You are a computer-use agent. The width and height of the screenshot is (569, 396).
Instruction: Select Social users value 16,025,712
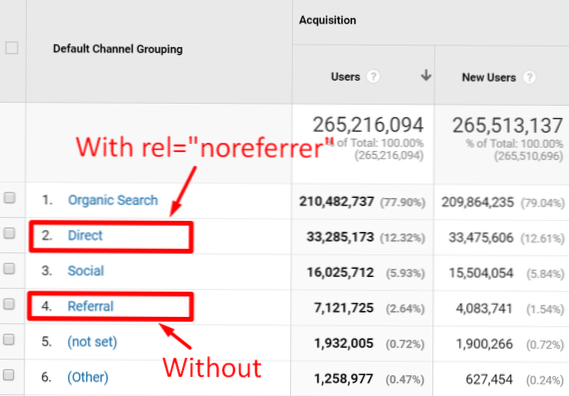[340, 272]
